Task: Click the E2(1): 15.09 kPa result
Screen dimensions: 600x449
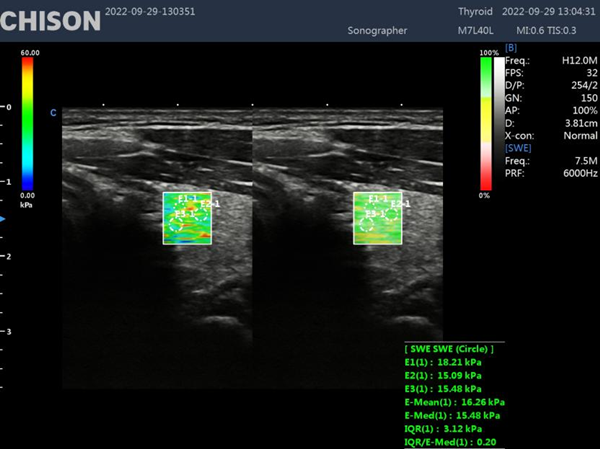Action: click(443, 376)
